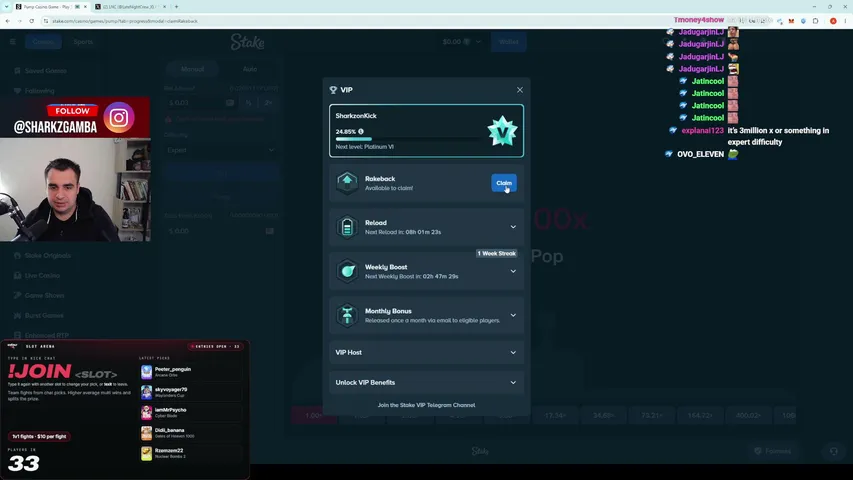The width and height of the screenshot is (853, 480).
Task: Click the Stake logo
Action: (x=248, y=41)
